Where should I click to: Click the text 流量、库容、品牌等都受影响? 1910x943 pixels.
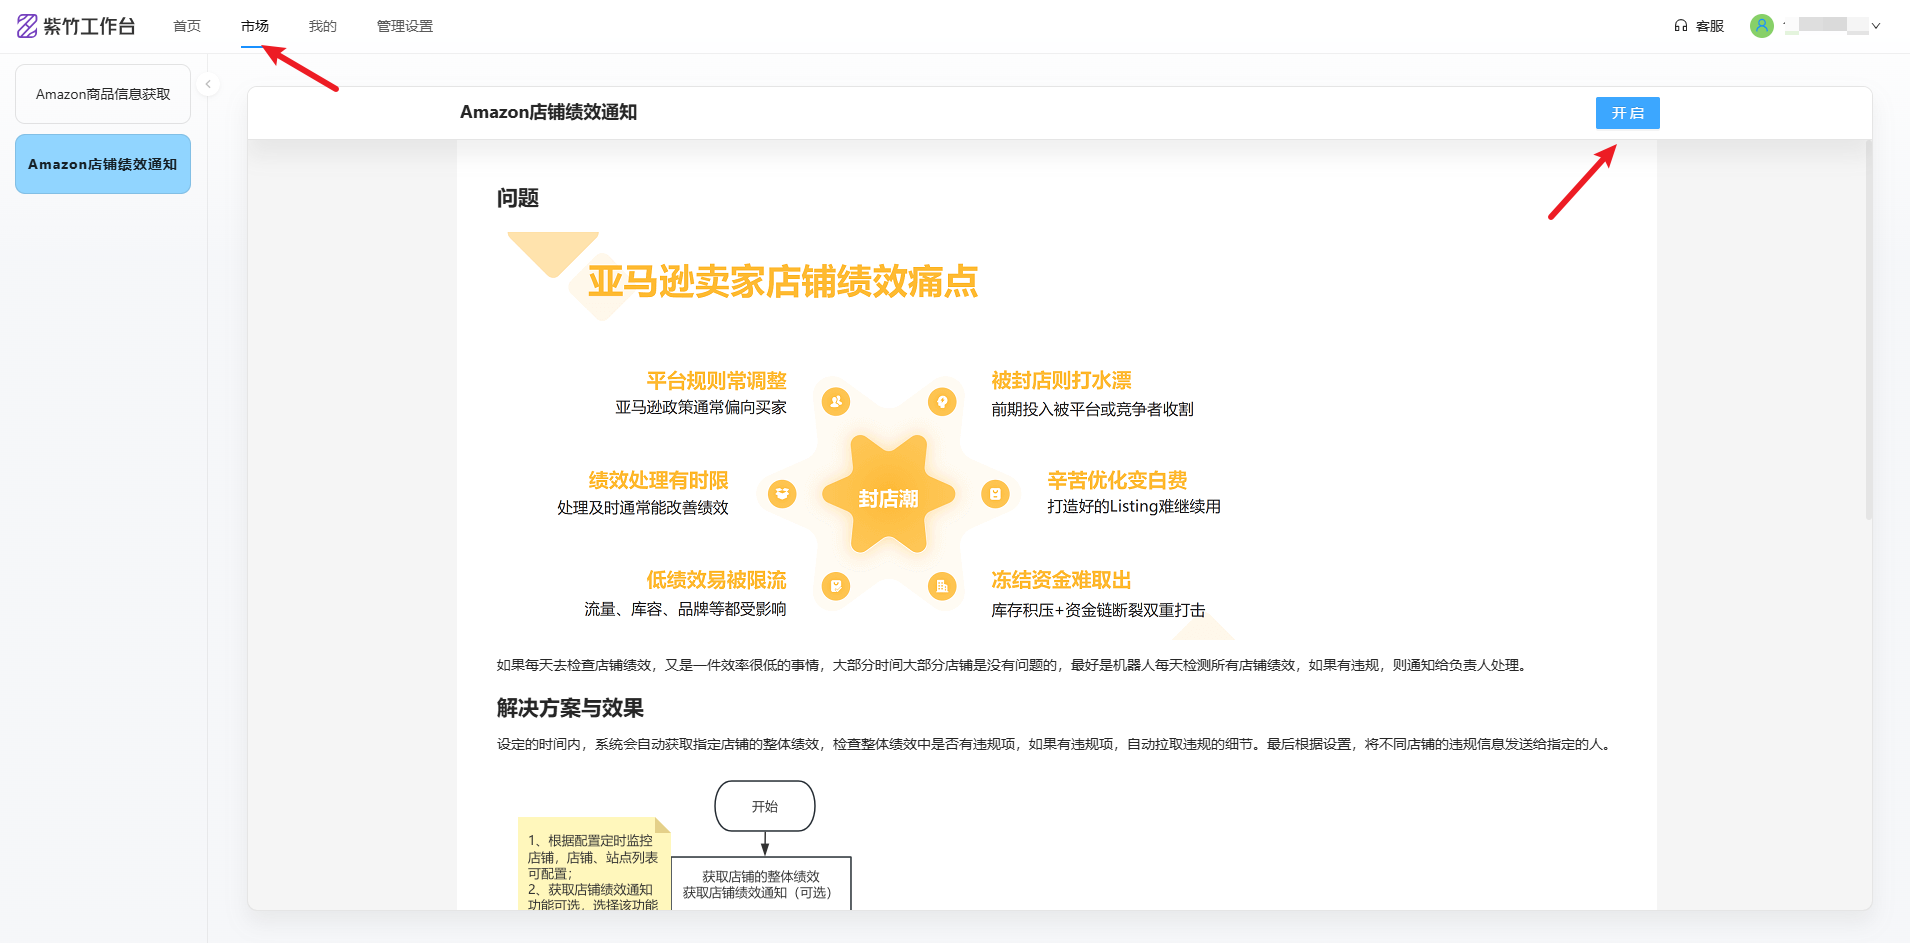click(685, 609)
